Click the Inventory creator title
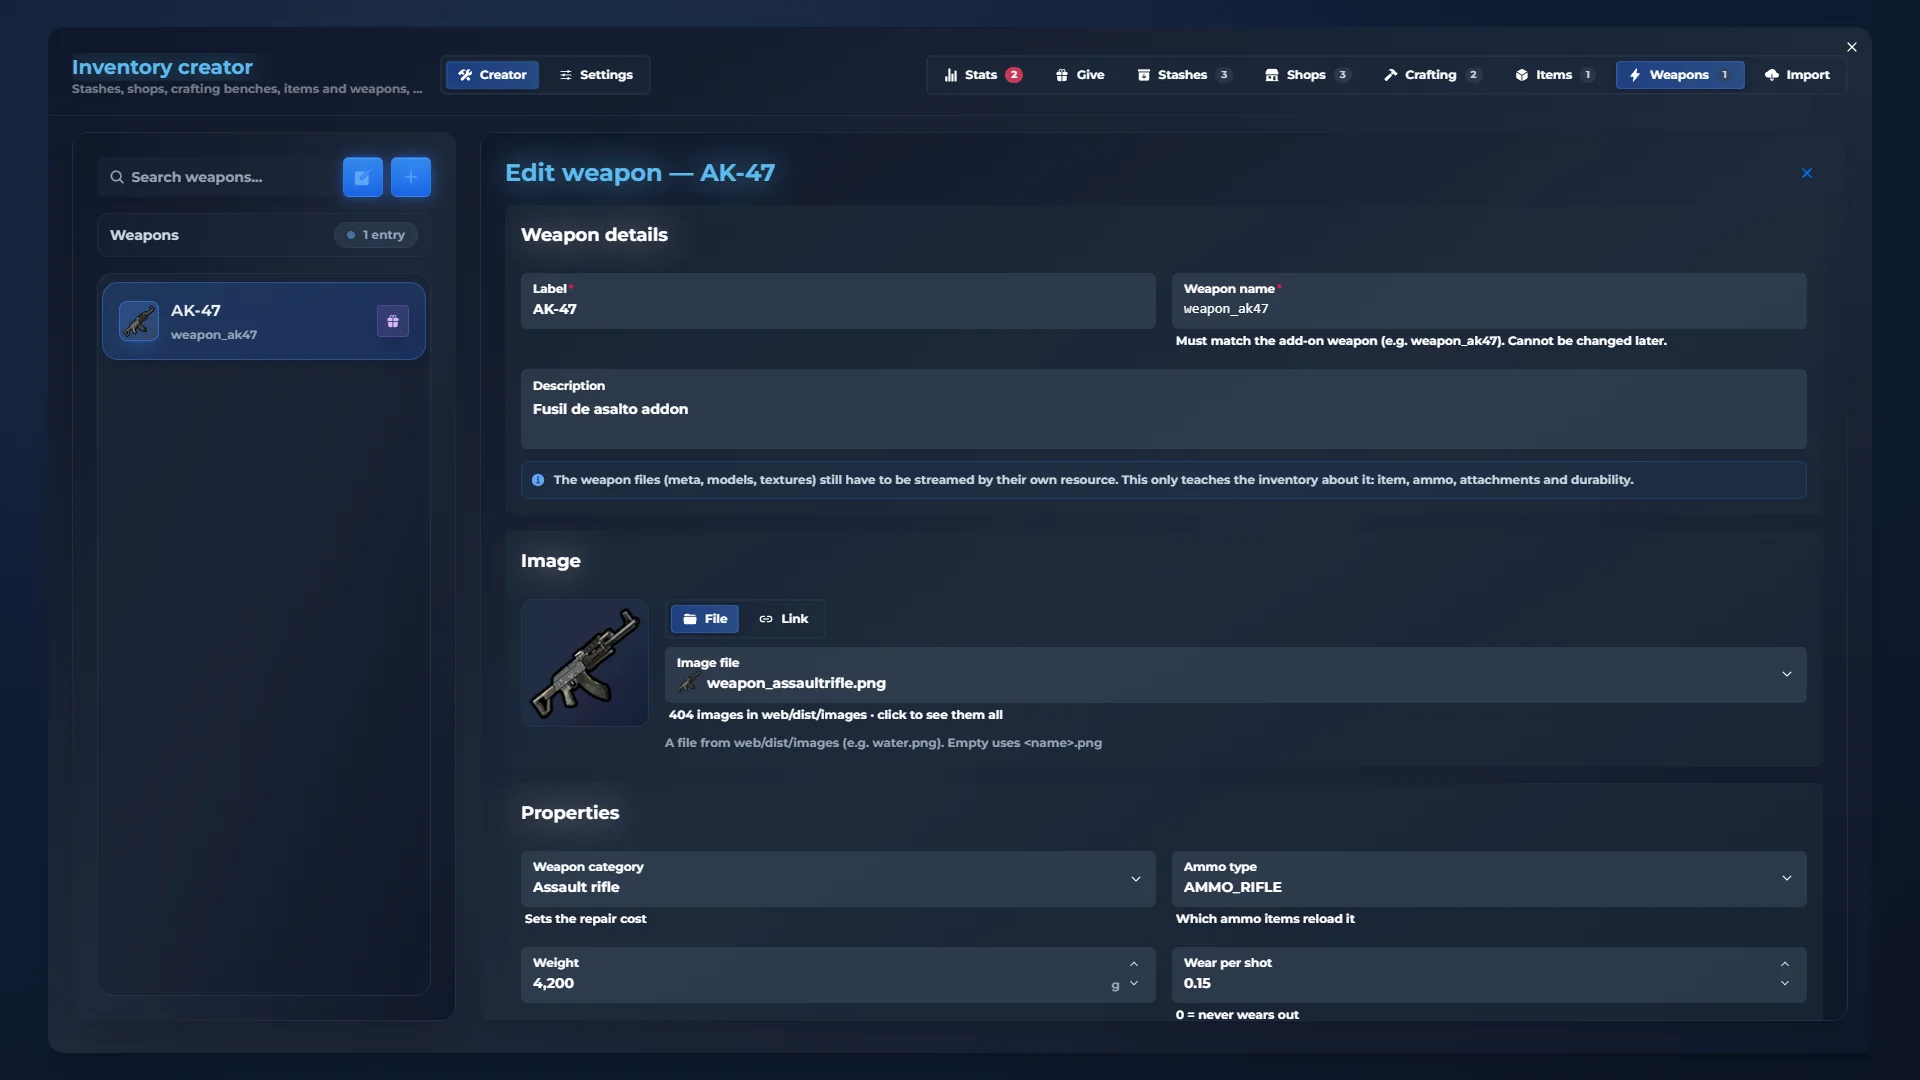The height and width of the screenshot is (1080, 1920). [x=162, y=67]
